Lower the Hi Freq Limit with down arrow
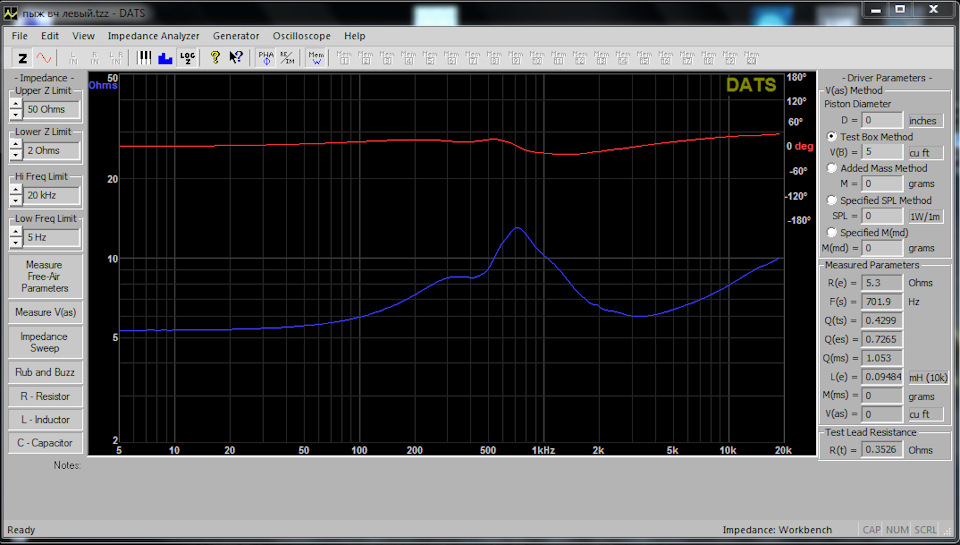 (x=16, y=200)
